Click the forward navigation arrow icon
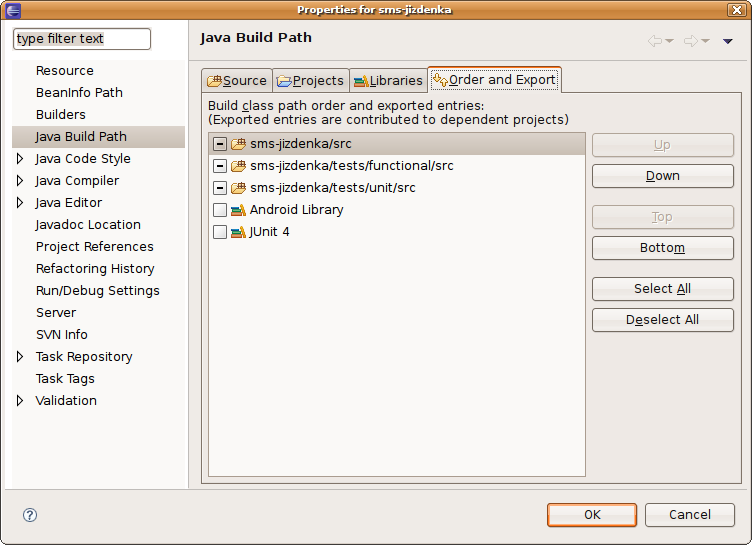This screenshot has height=545, width=752. pos(691,41)
